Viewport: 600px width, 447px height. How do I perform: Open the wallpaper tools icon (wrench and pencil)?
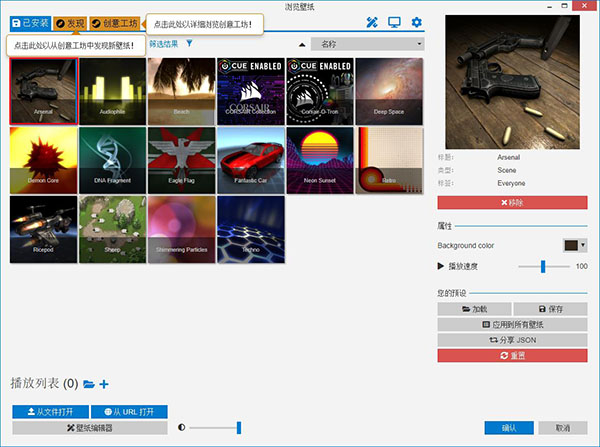point(373,22)
